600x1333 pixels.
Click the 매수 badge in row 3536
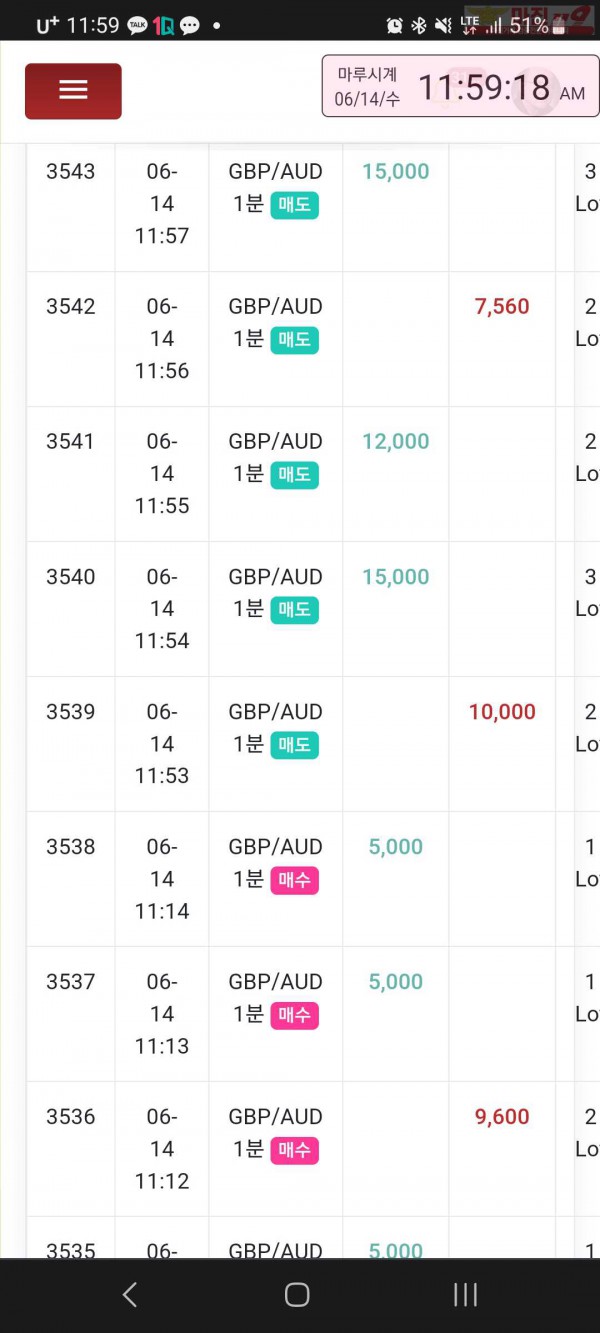295,1150
